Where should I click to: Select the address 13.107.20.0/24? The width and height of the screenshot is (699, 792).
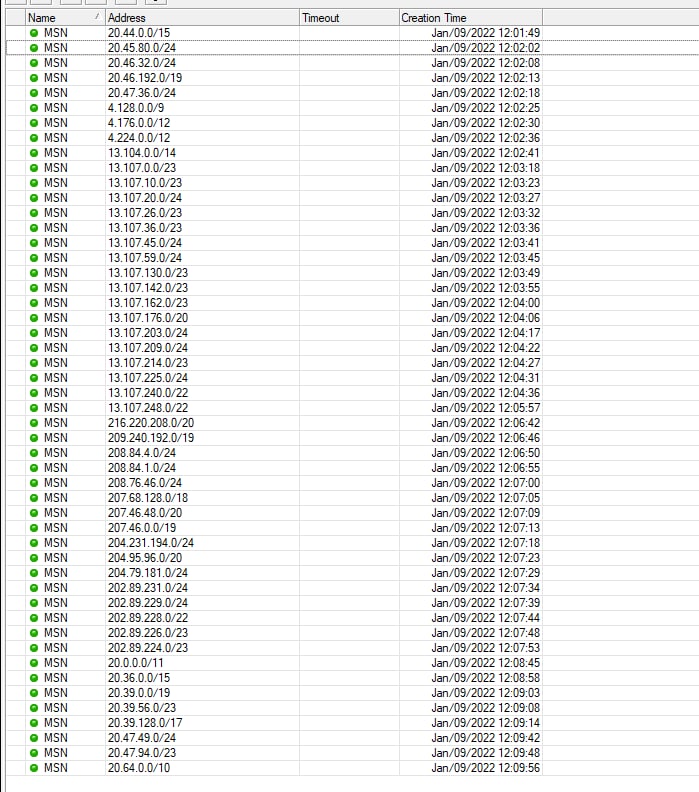click(145, 198)
